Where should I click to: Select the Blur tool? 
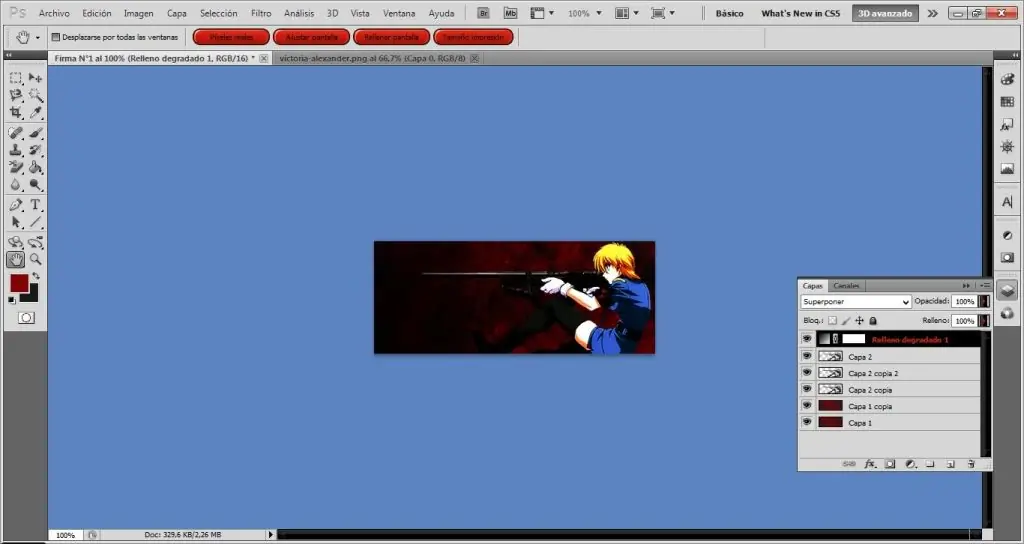pos(16,185)
